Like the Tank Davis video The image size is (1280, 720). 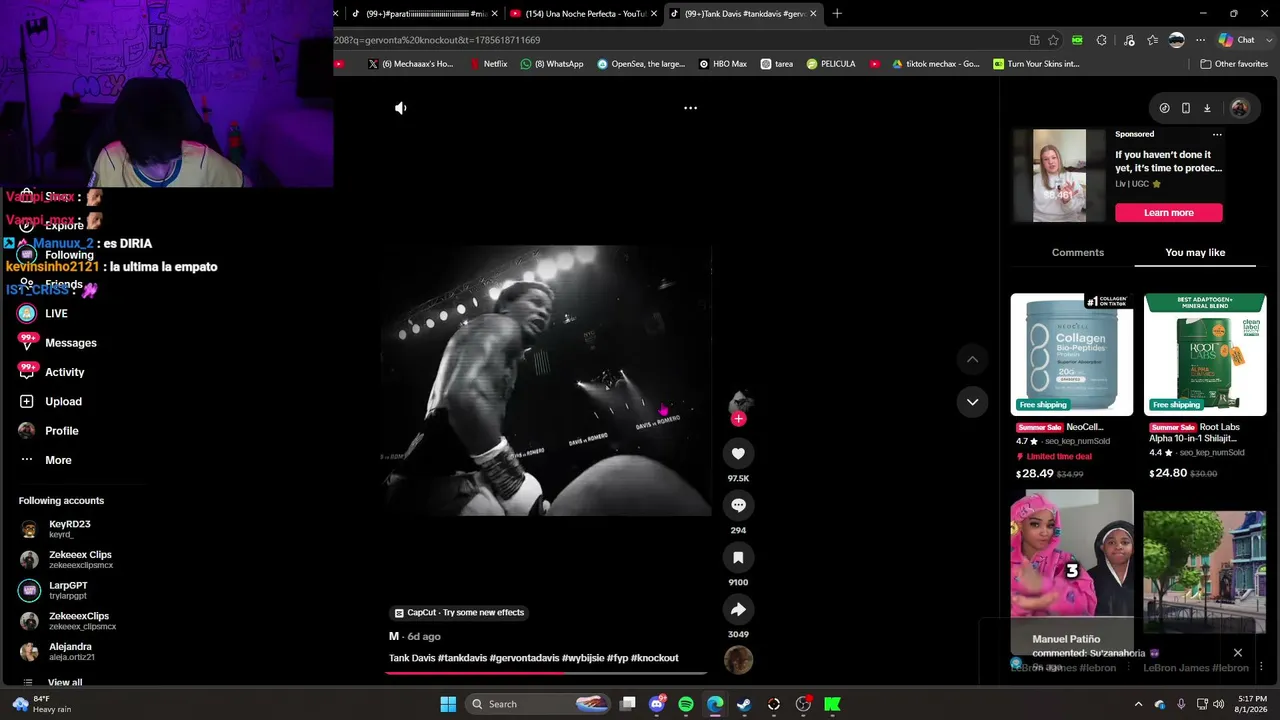[738, 454]
